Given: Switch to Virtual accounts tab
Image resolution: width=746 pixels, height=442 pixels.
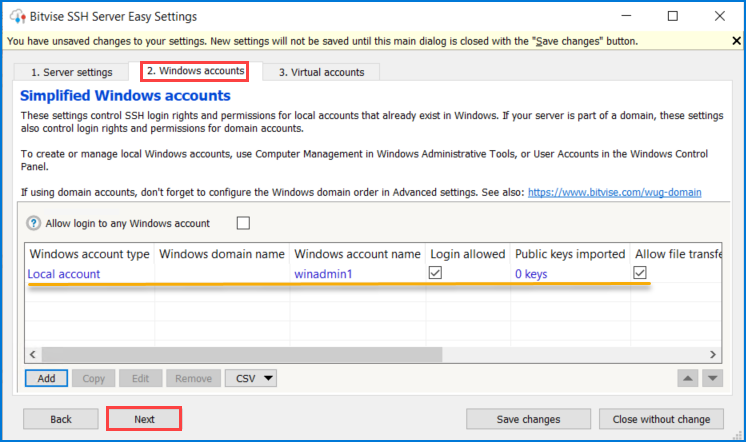Looking at the screenshot, I should click(321, 72).
